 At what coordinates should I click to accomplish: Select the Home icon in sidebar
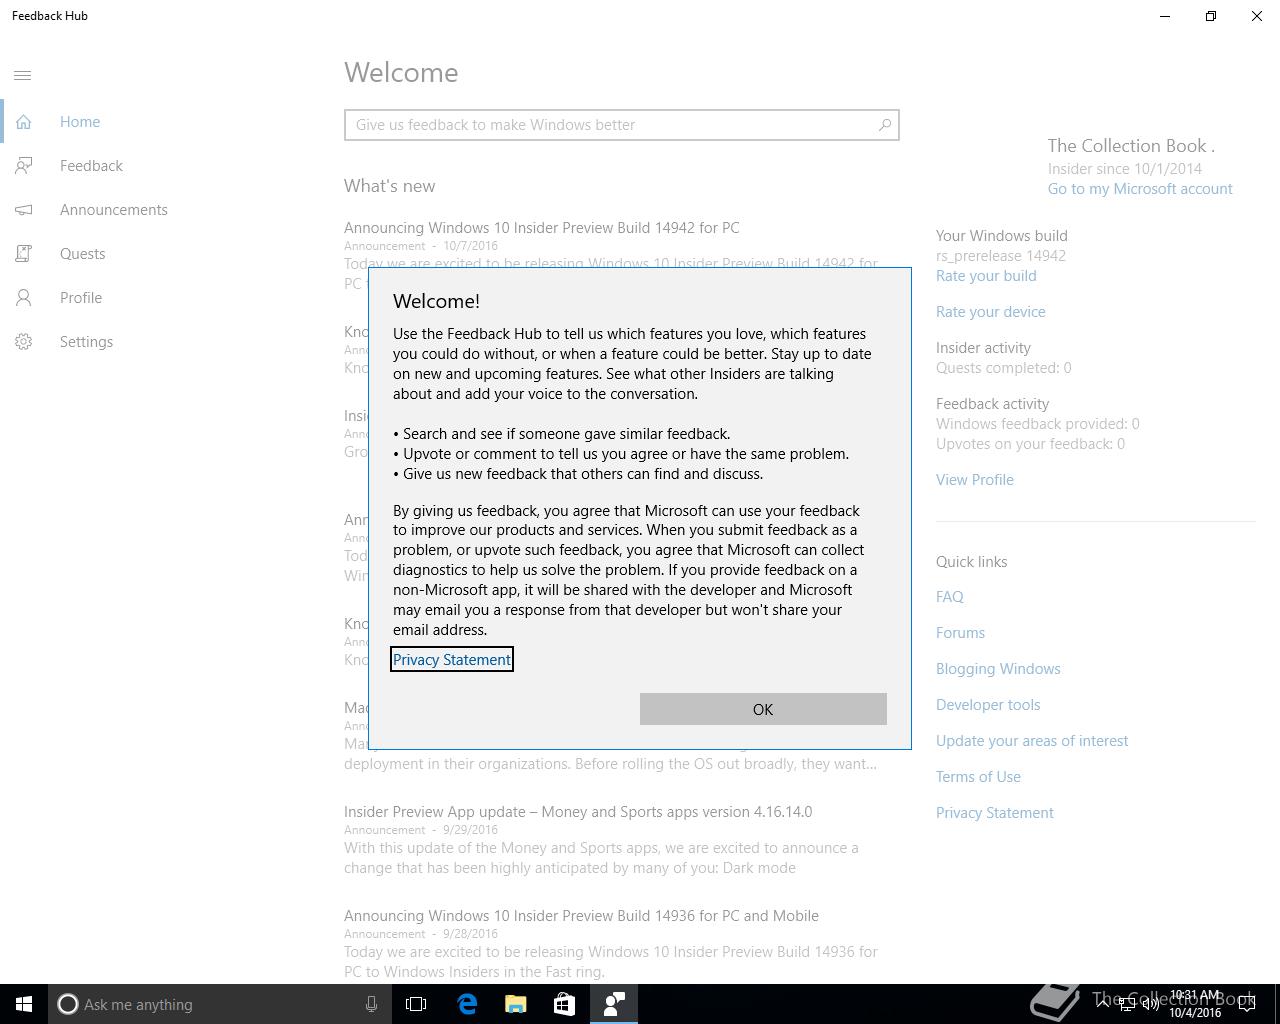click(x=23, y=122)
